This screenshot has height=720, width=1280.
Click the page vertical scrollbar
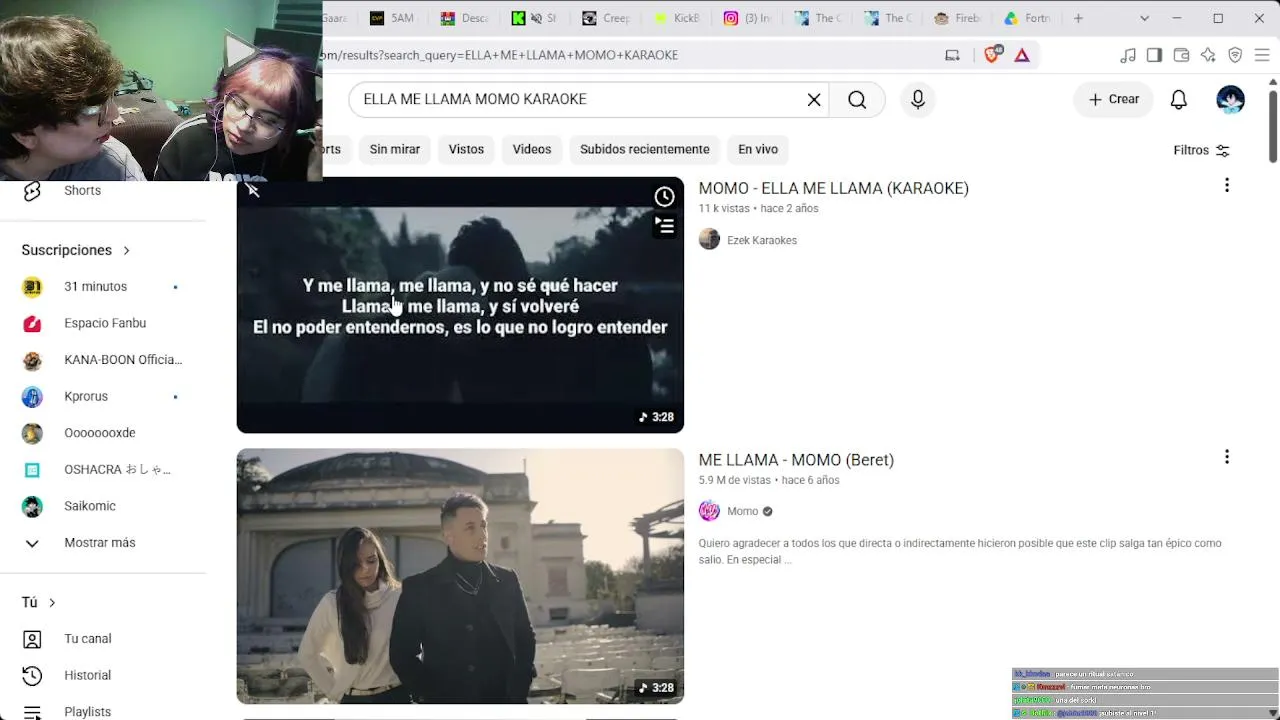click(1272, 125)
